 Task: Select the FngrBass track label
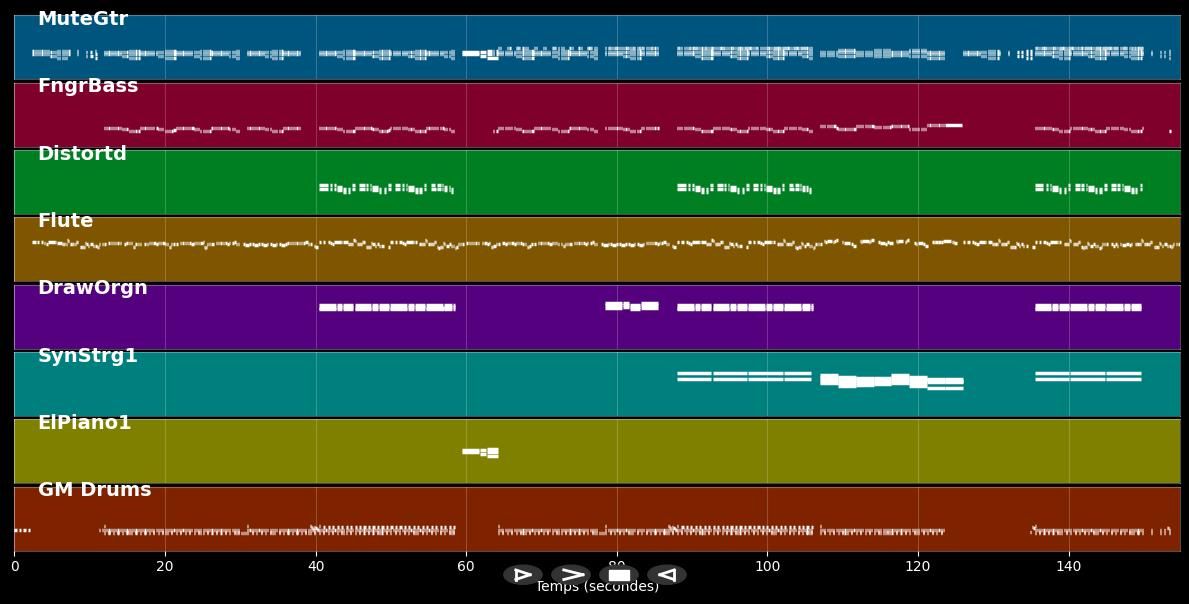click(x=88, y=86)
